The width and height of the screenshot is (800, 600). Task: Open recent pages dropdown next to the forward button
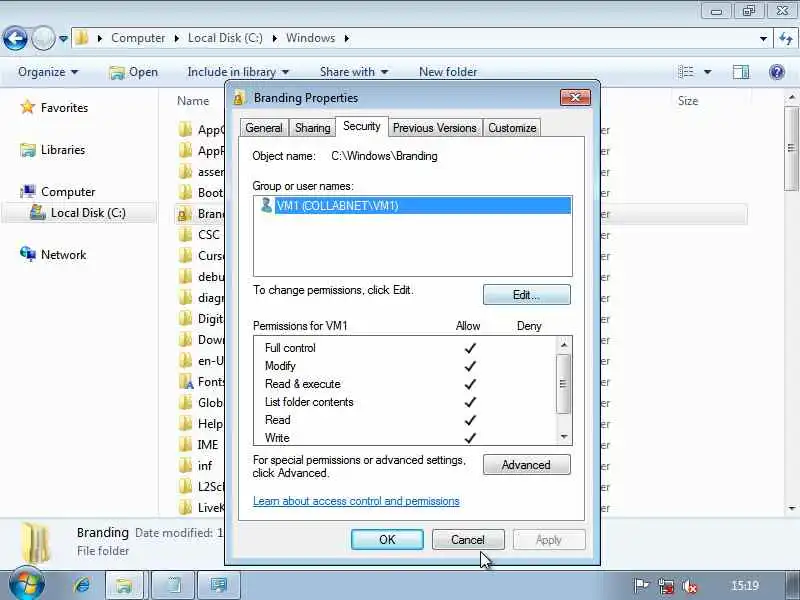pos(63,39)
